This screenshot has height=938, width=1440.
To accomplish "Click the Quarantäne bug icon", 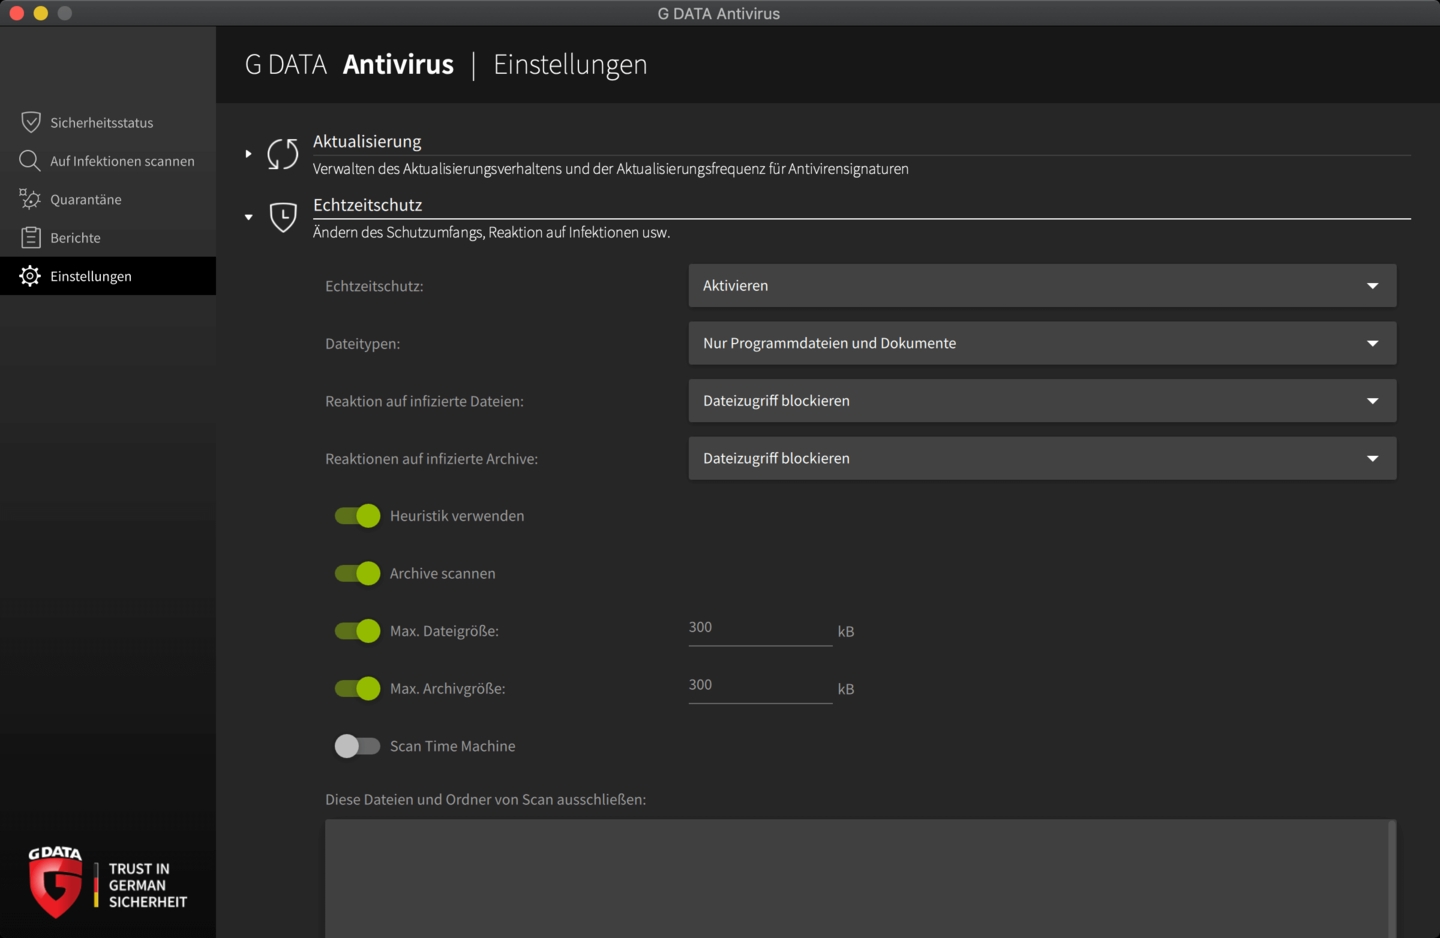I will click(30, 199).
